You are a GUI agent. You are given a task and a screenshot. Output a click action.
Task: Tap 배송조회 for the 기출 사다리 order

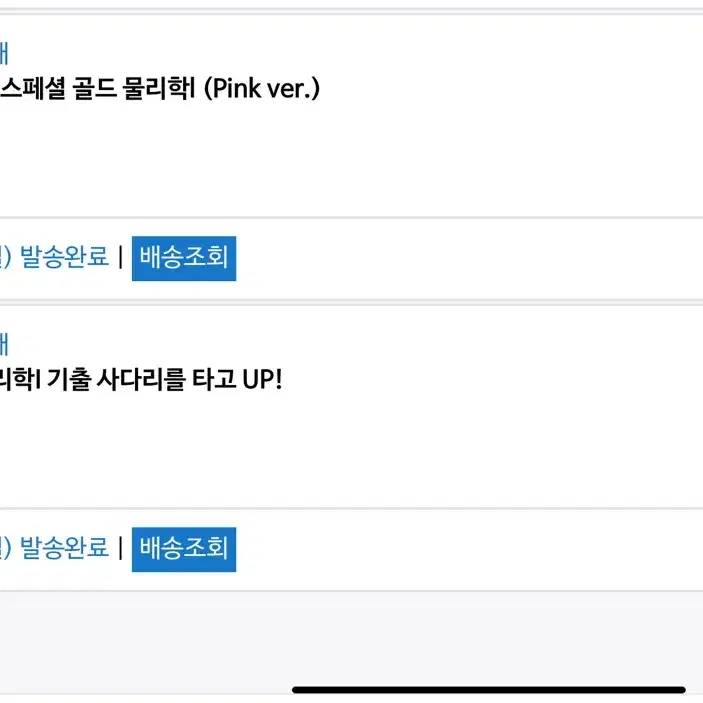(x=184, y=548)
